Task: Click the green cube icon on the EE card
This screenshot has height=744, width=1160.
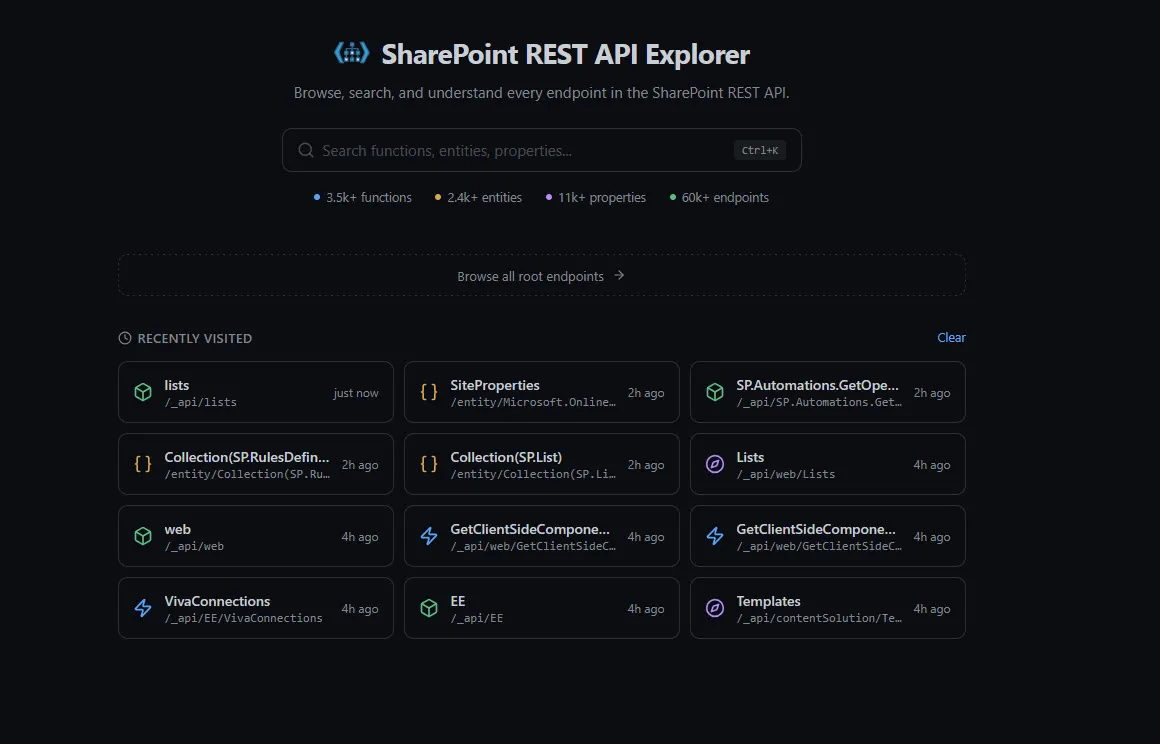Action: pyautogui.click(x=429, y=608)
